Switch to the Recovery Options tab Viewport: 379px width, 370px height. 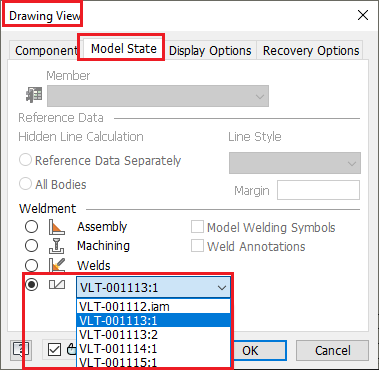pyautogui.click(x=311, y=51)
